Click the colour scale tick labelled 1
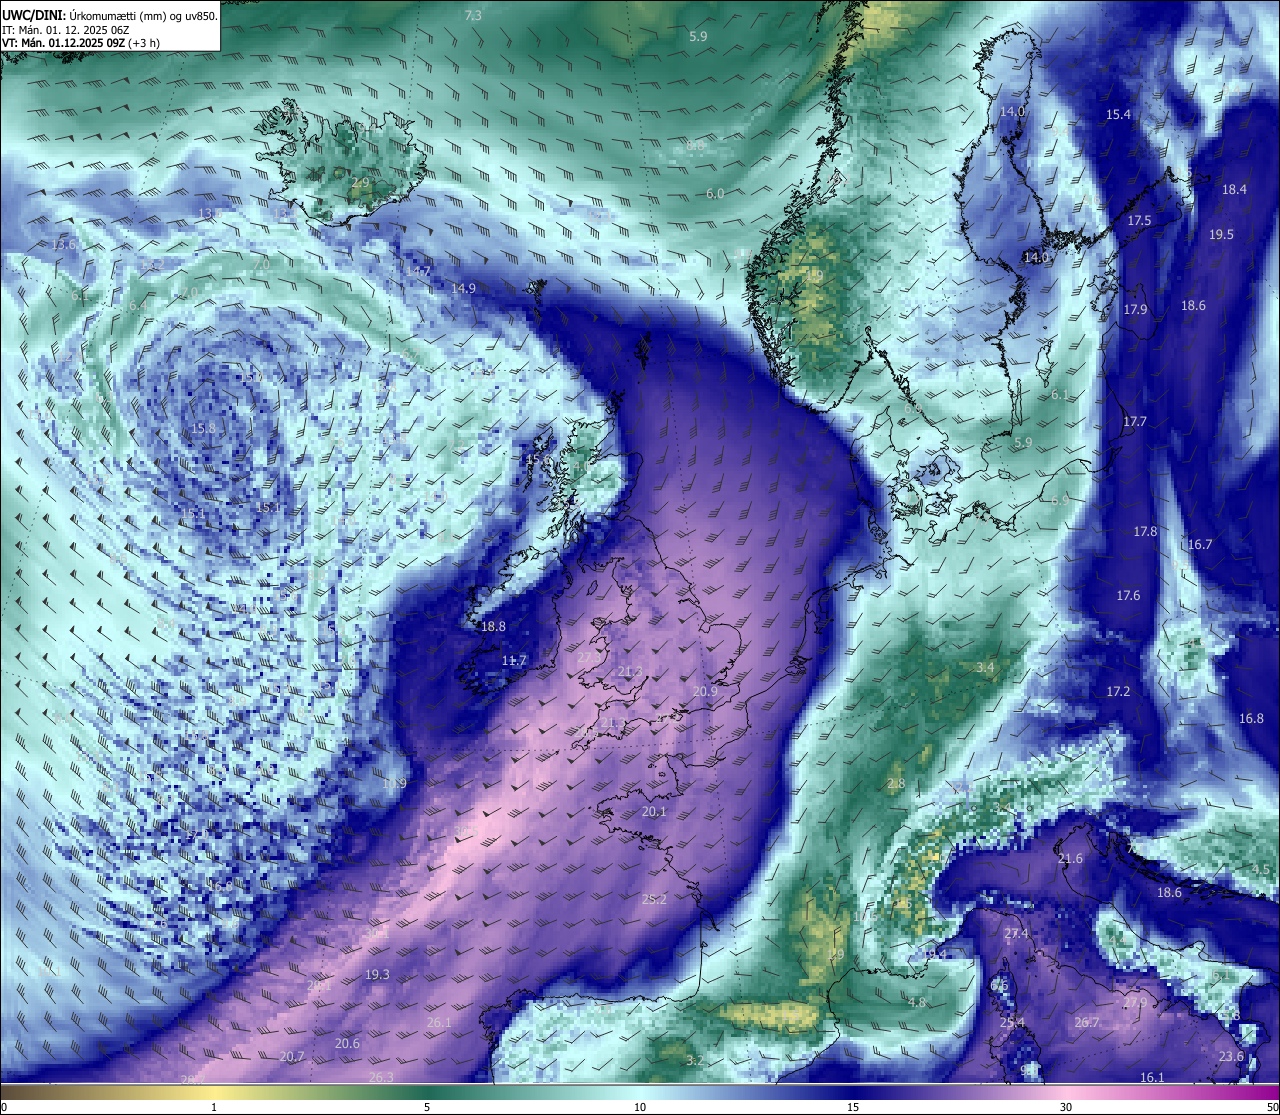Viewport: 1280px width, 1115px height. (x=214, y=1107)
